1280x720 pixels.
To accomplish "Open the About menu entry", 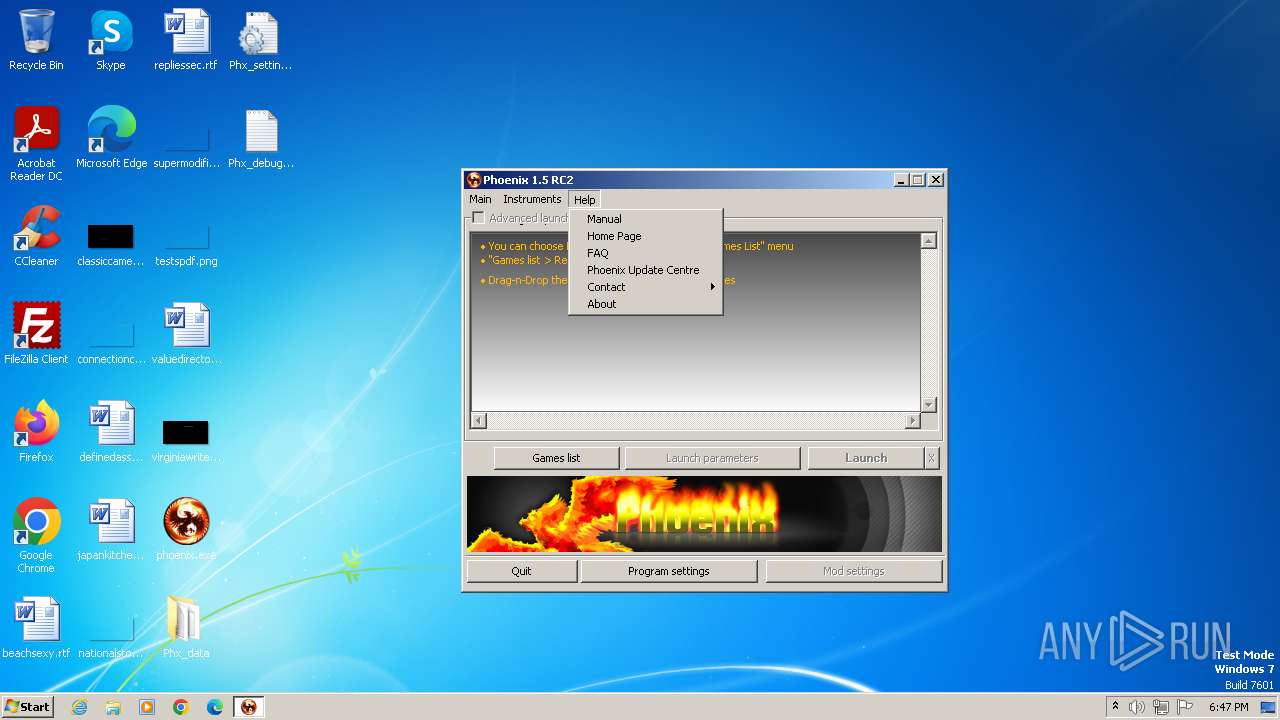I will pyautogui.click(x=645, y=304).
